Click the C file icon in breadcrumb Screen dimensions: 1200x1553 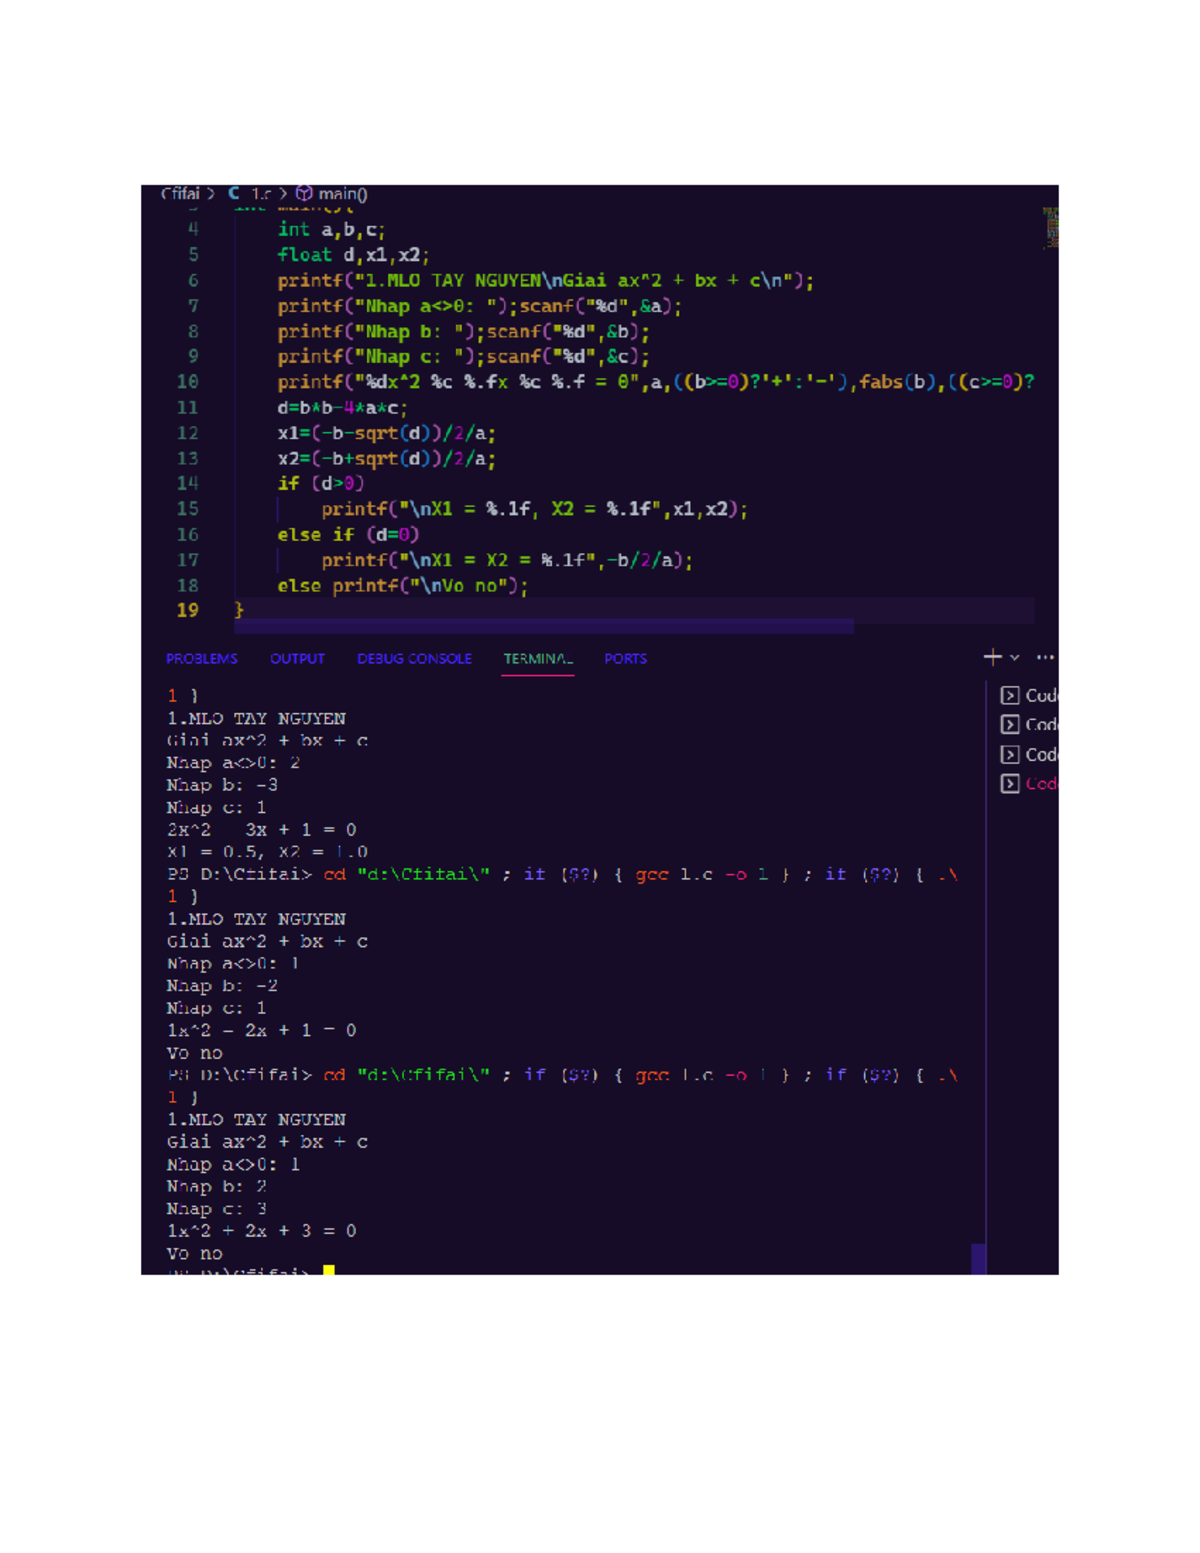[234, 193]
